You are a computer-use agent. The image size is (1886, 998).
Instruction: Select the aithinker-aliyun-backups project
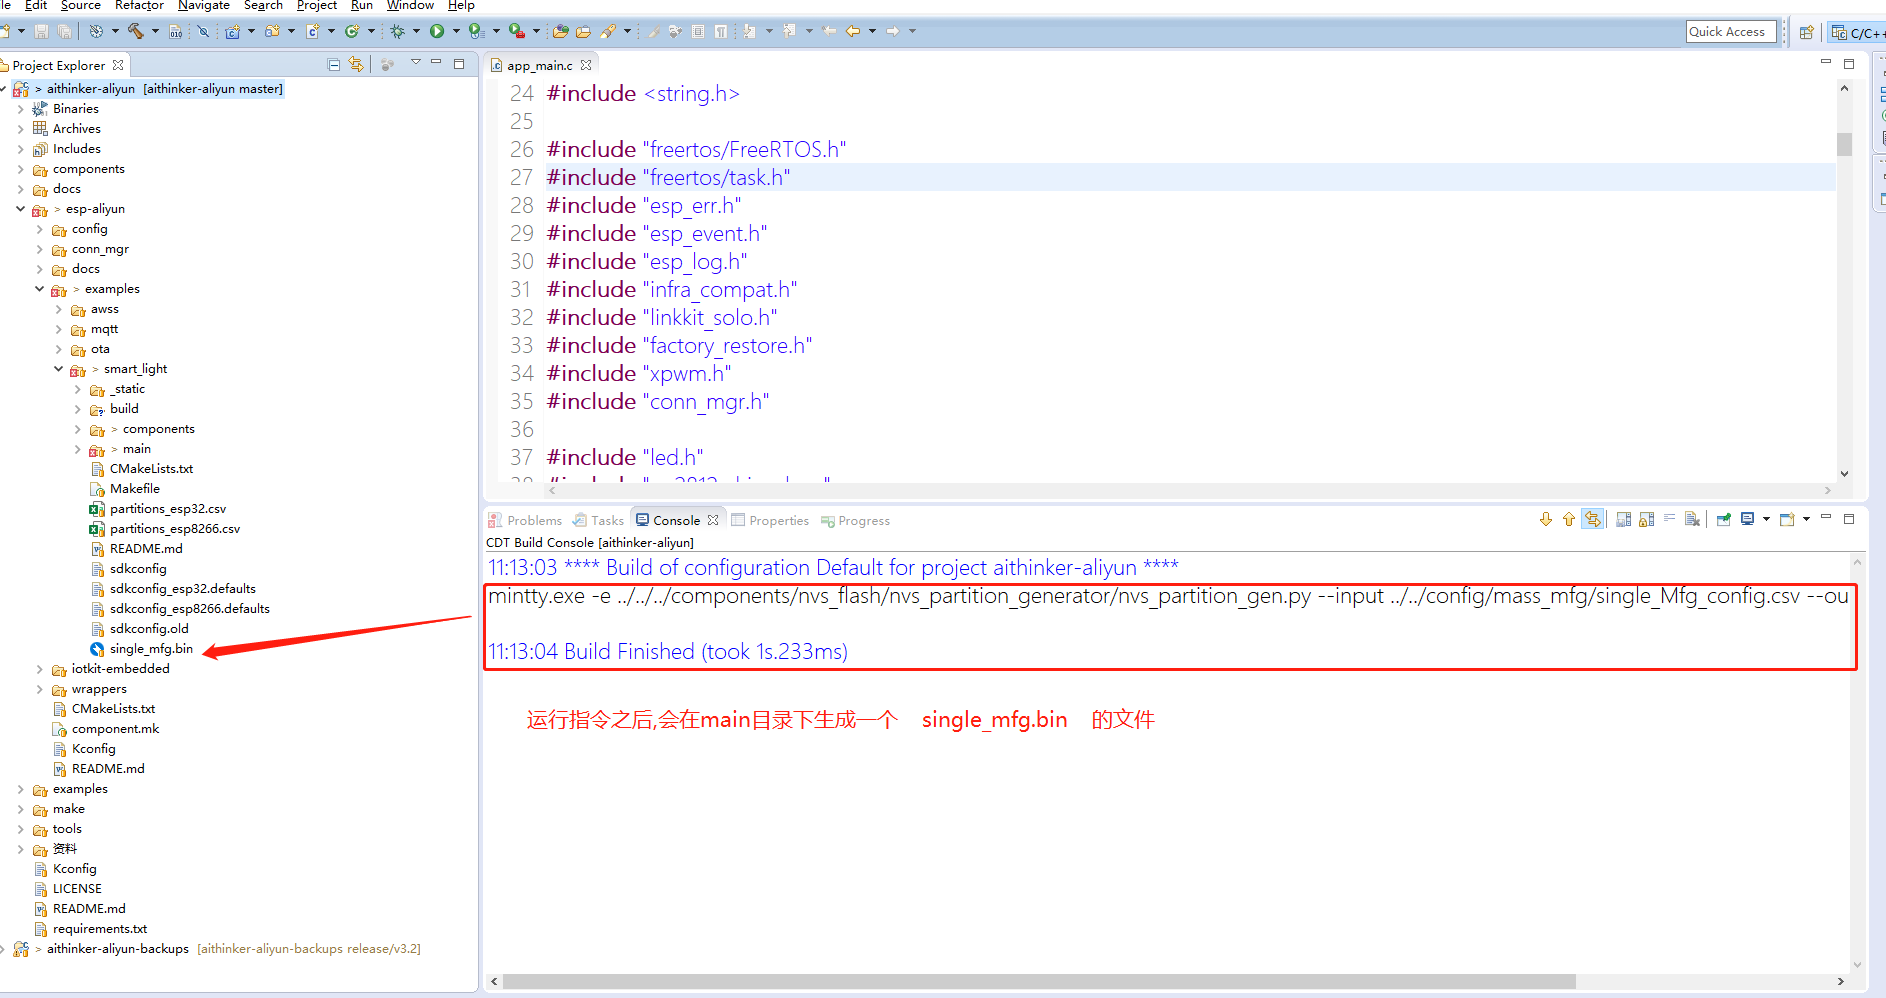coord(118,949)
